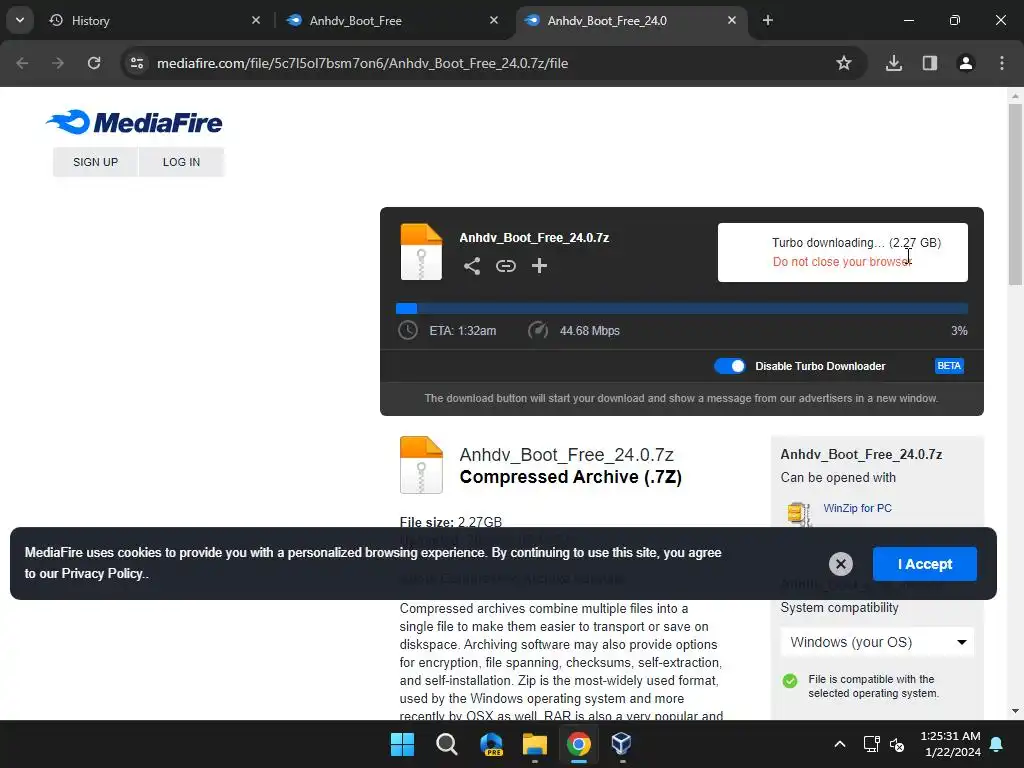This screenshot has width=1024, height=768.
Task: Click the WinZip application icon
Action: (x=799, y=514)
